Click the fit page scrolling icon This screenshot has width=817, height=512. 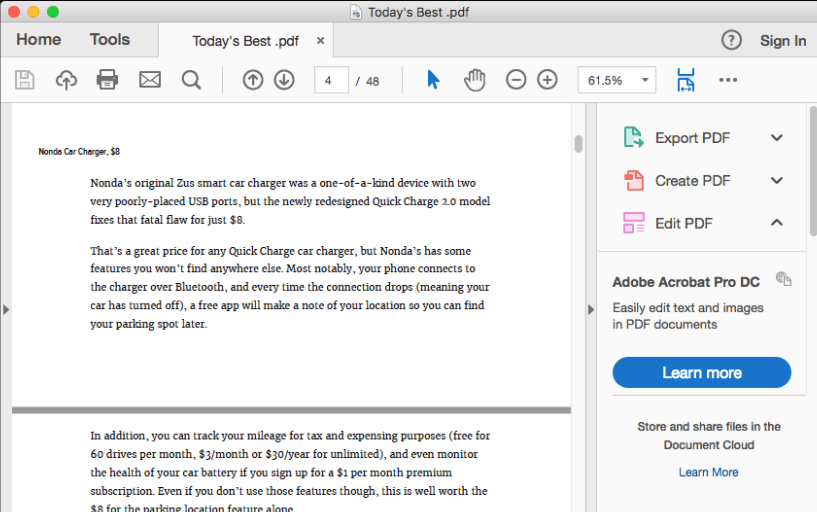(x=685, y=80)
